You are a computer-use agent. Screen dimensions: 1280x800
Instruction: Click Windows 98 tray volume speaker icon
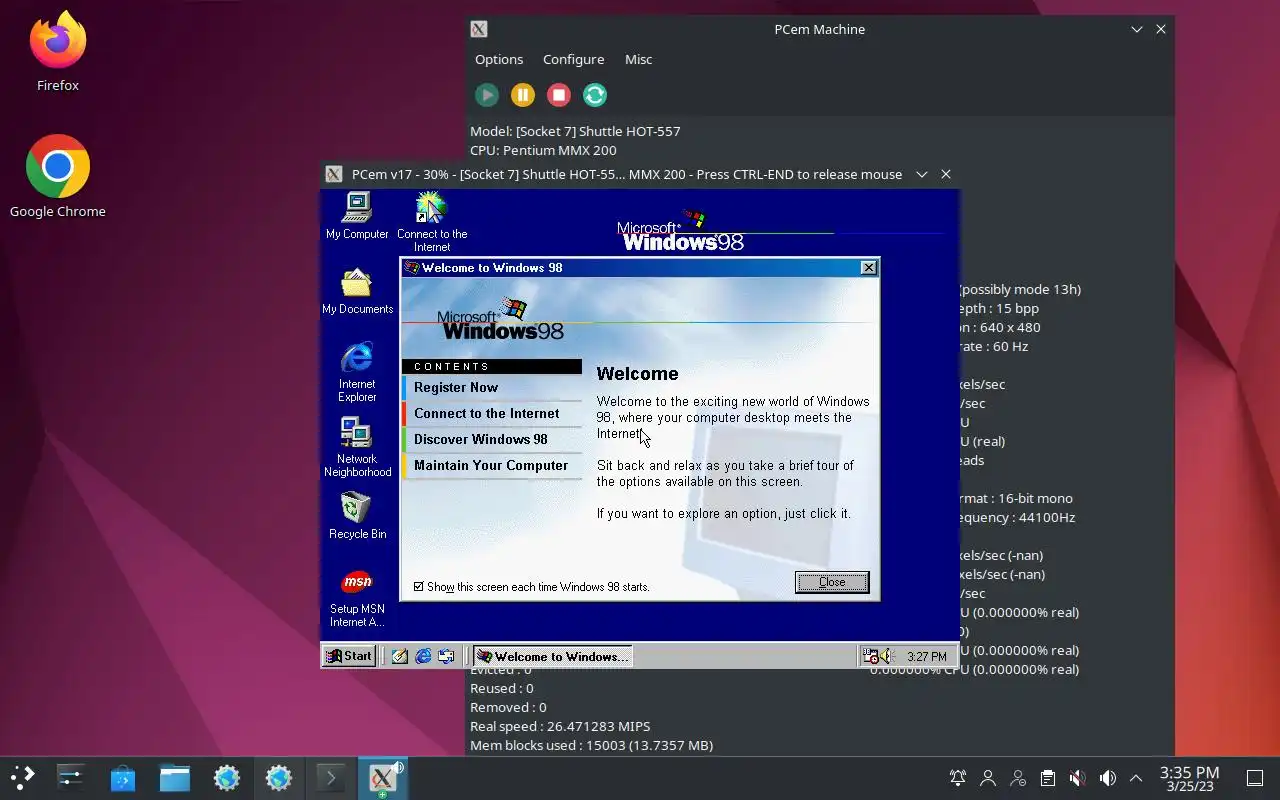click(886, 657)
